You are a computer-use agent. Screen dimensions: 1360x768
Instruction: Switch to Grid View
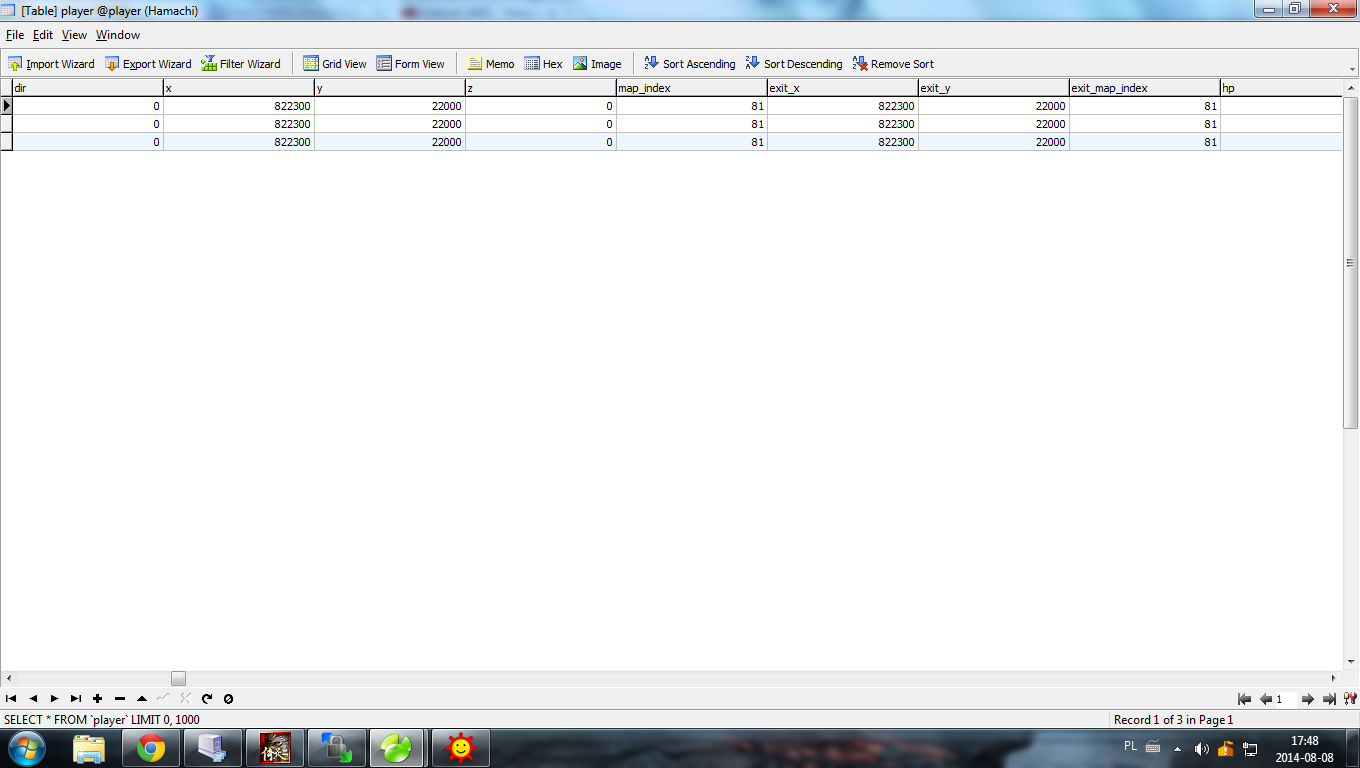pos(335,64)
